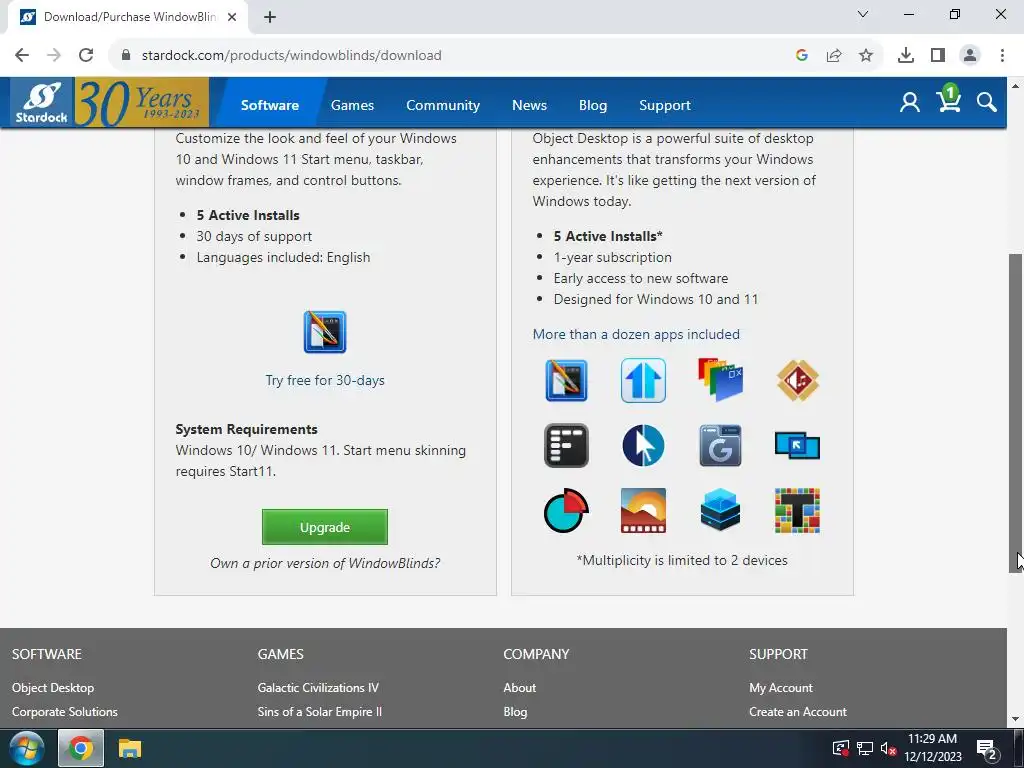The width and height of the screenshot is (1024, 768).
Task: Open the Blog nav item
Action: [x=593, y=105]
